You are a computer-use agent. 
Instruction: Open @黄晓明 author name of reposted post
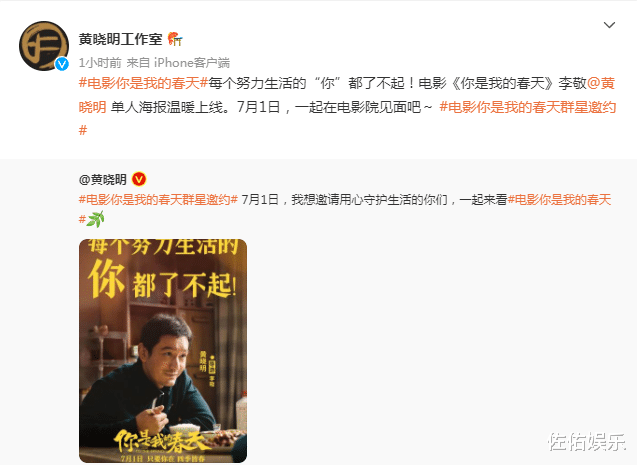(x=103, y=179)
